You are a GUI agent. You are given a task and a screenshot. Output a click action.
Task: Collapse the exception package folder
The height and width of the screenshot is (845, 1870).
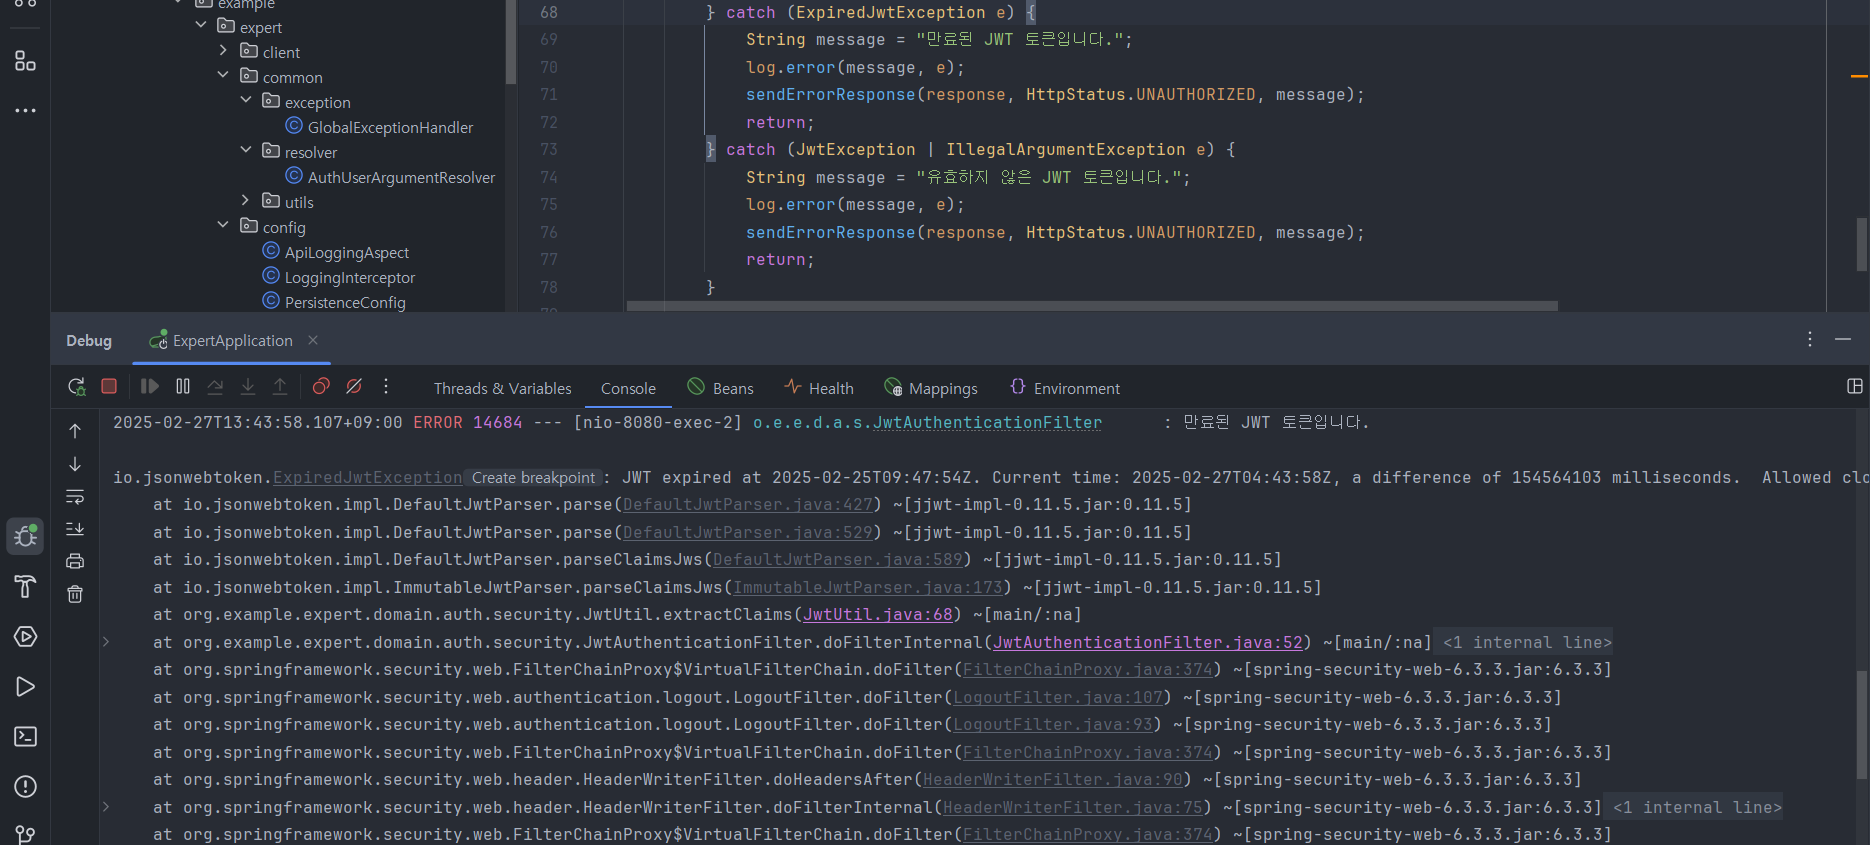[x=246, y=100]
